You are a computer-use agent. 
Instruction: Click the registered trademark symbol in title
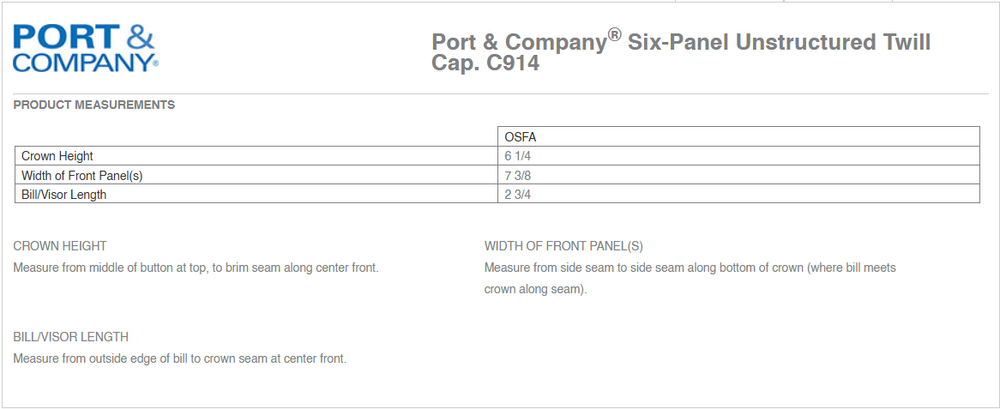point(616,35)
